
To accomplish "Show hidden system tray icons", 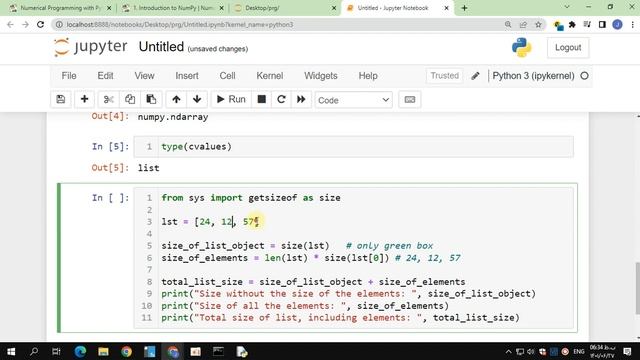I will tap(509, 351).
